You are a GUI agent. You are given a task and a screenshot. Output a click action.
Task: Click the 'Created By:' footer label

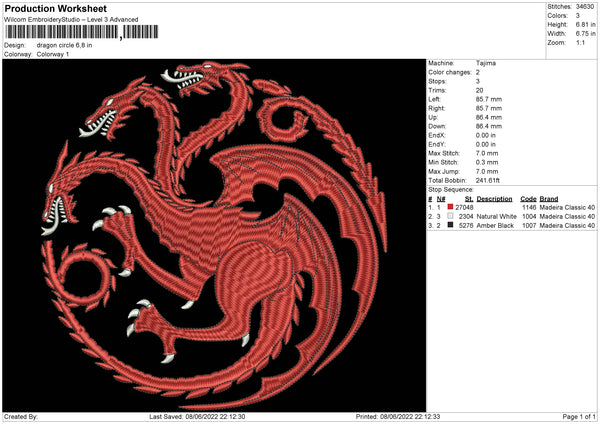(21, 417)
